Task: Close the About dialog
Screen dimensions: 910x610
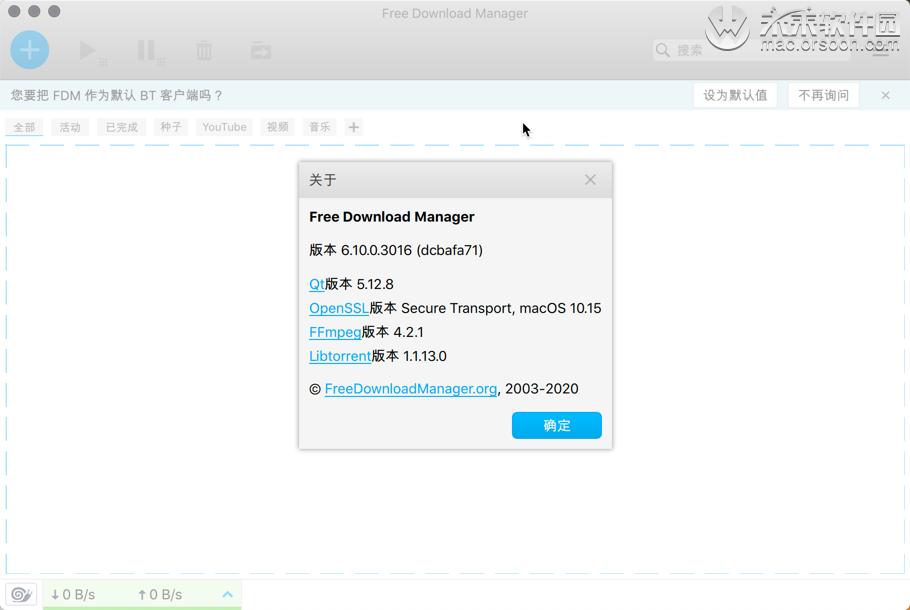Action: pyautogui.click(x=589, y=179)
